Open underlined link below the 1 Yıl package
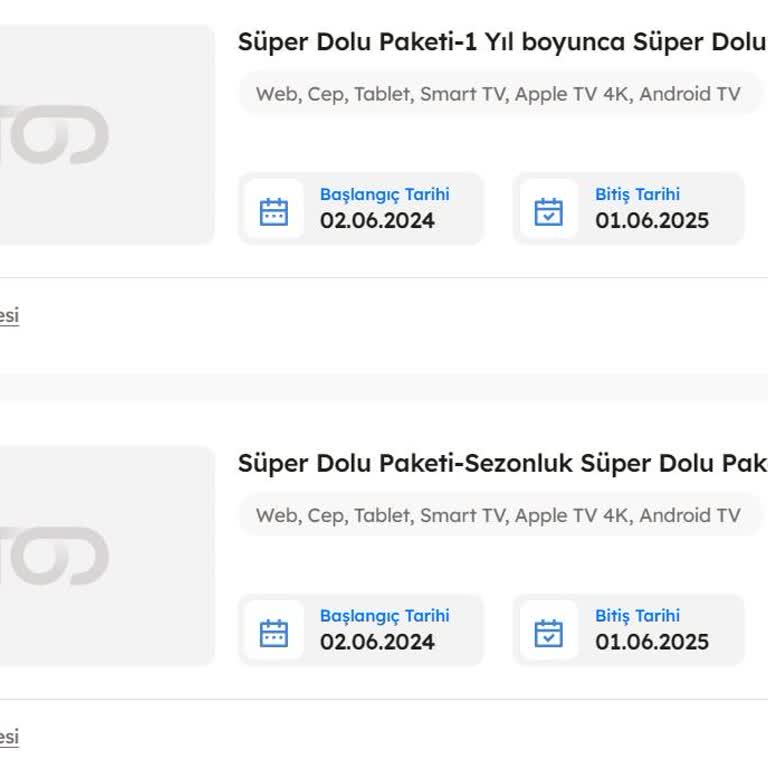The height and width of the screenshot is (768, 768). tap(9, 316)
